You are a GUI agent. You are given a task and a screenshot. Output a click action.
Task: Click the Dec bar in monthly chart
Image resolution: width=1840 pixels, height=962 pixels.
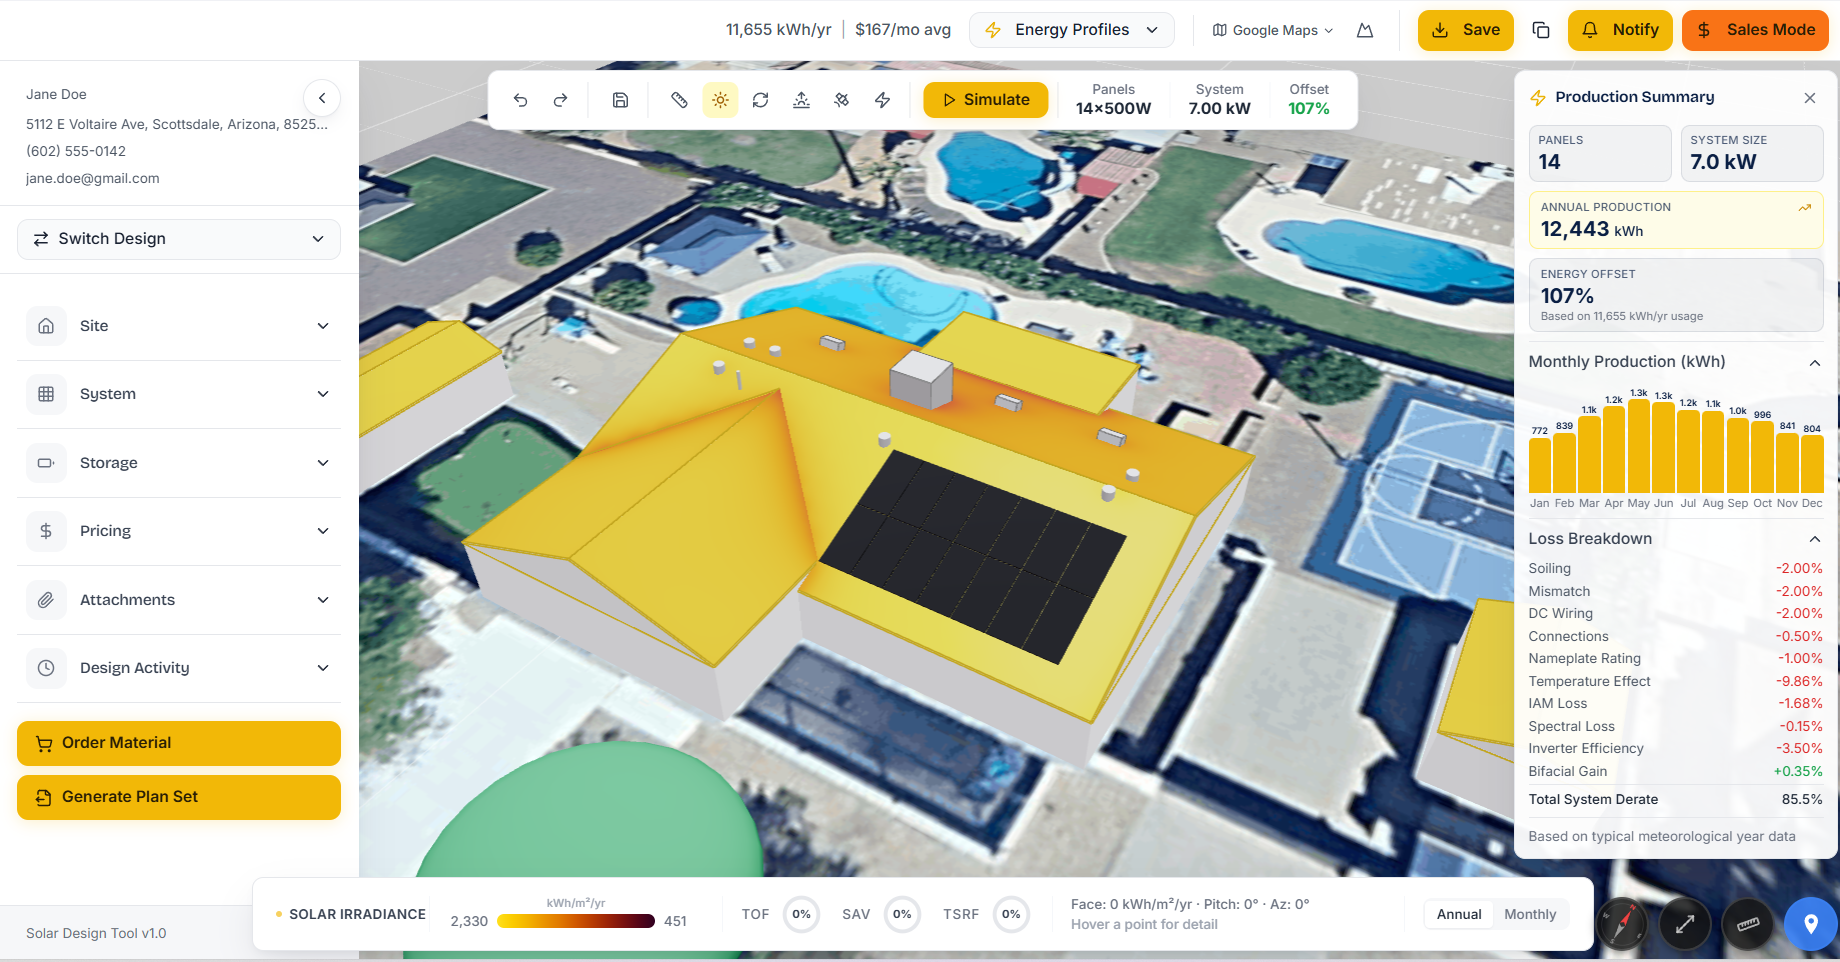[1812, 464]
